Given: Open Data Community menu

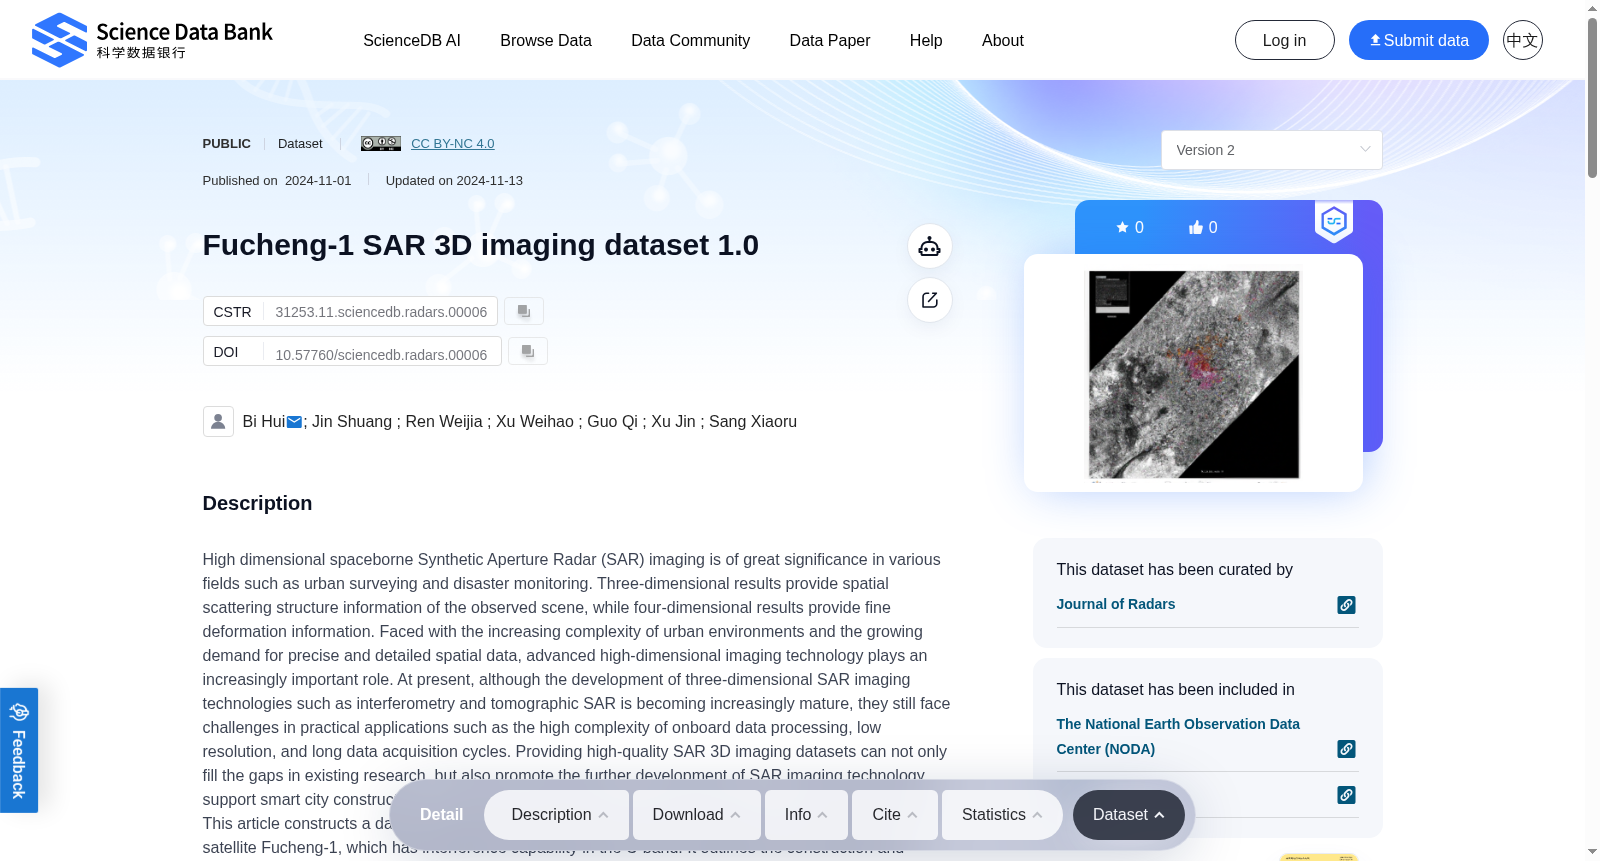Looking at the screenshot, I should pyautogui.click(x=690, y=41).
